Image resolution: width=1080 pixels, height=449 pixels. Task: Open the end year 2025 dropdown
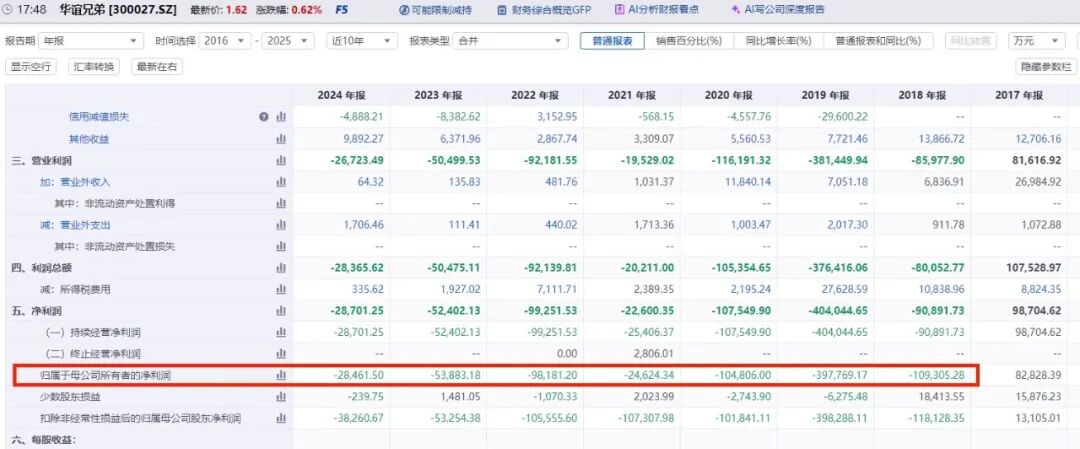tap(288, 41)
